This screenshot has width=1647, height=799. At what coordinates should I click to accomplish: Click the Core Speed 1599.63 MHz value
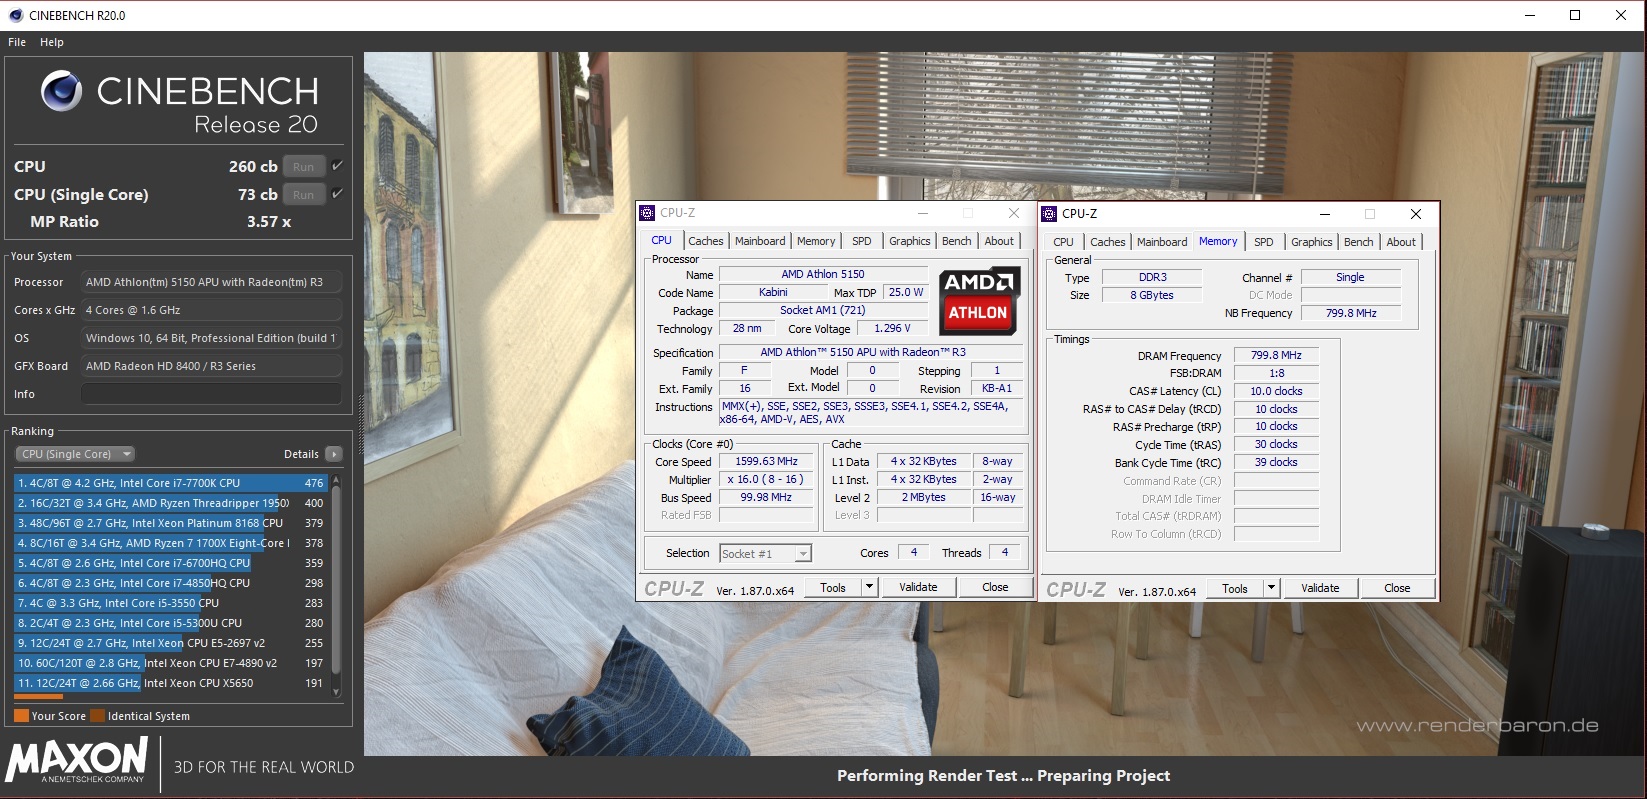tap(766, 462)
